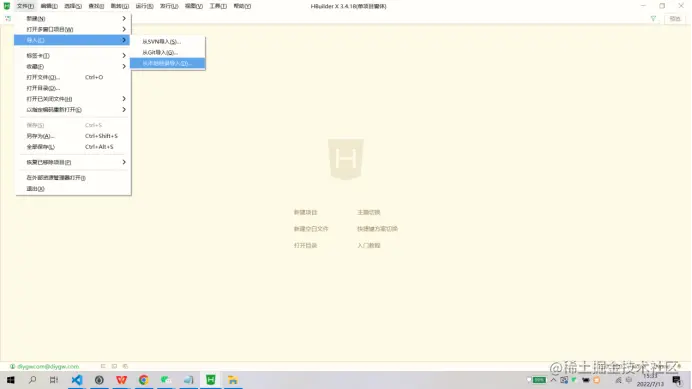Click the filter funnel icon in toolbar
The height and width of the screenshot is (389, 692).
[653, 19]
